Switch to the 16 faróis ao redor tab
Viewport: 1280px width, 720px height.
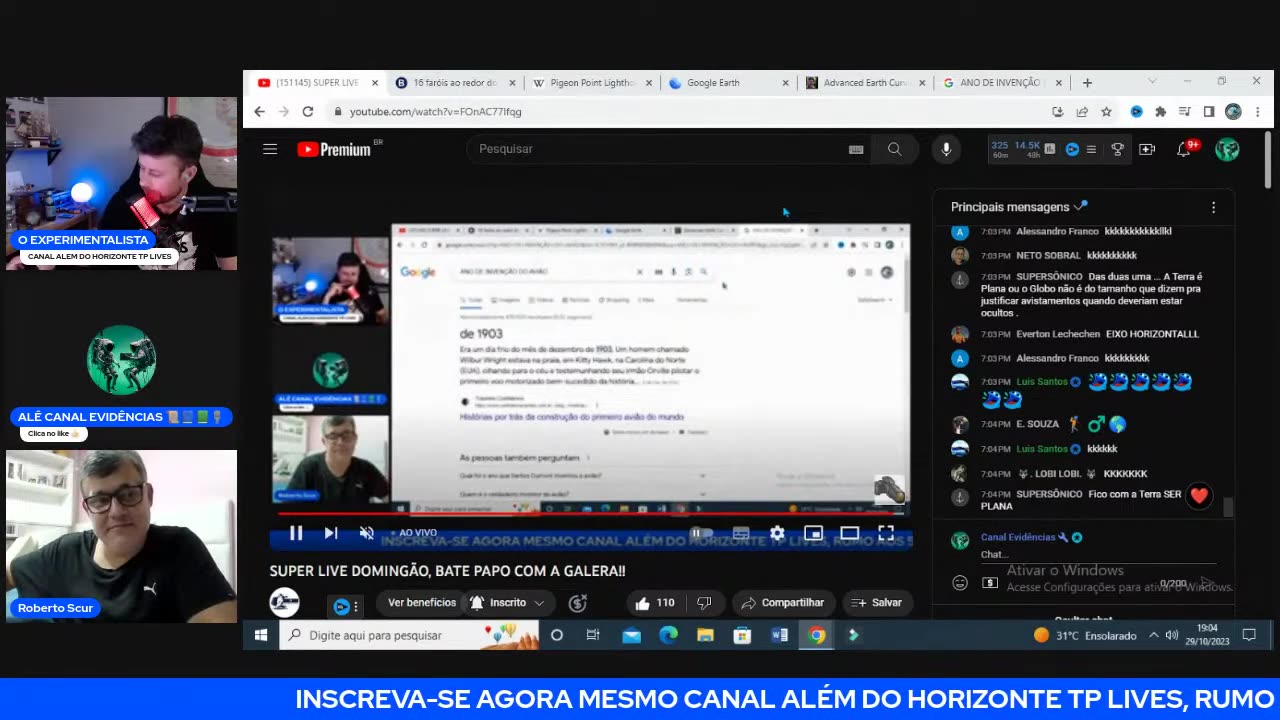point(456,83)
